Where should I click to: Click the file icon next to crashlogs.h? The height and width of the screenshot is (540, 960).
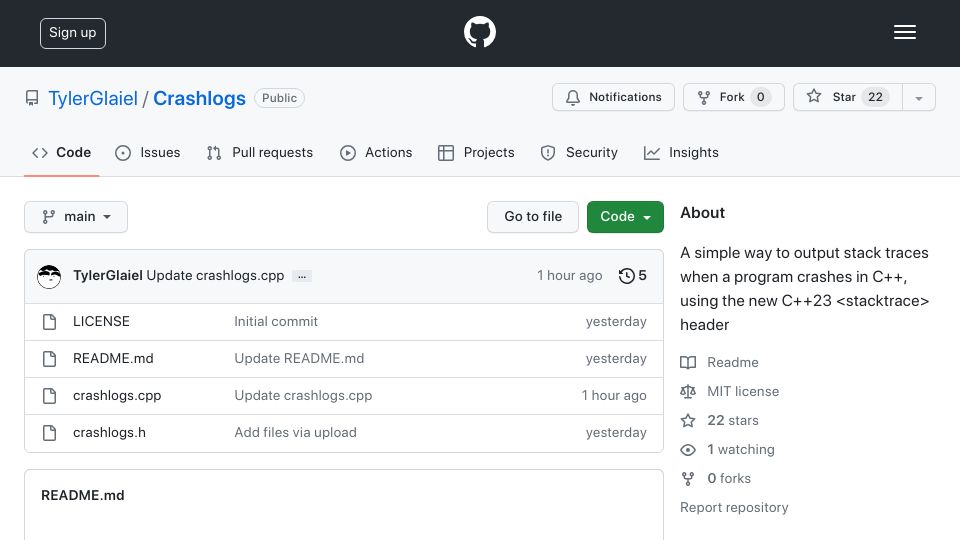50,433
